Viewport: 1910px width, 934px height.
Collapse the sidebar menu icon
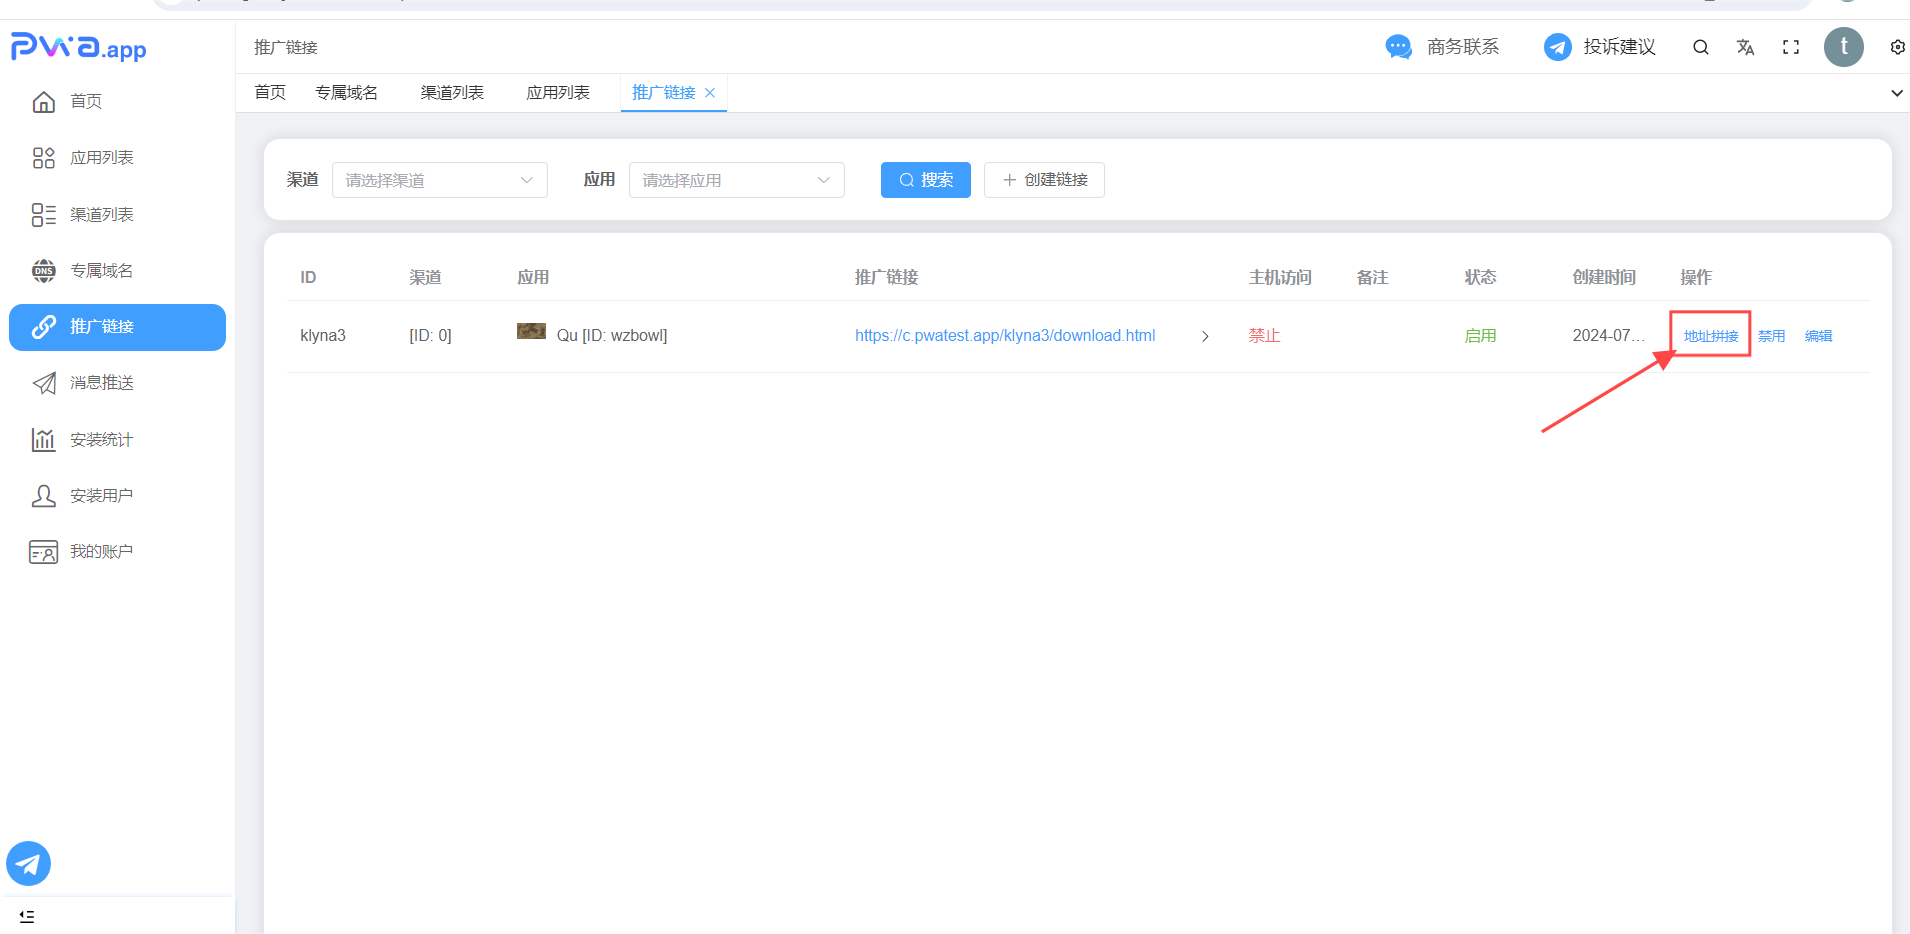pos(27,916)
